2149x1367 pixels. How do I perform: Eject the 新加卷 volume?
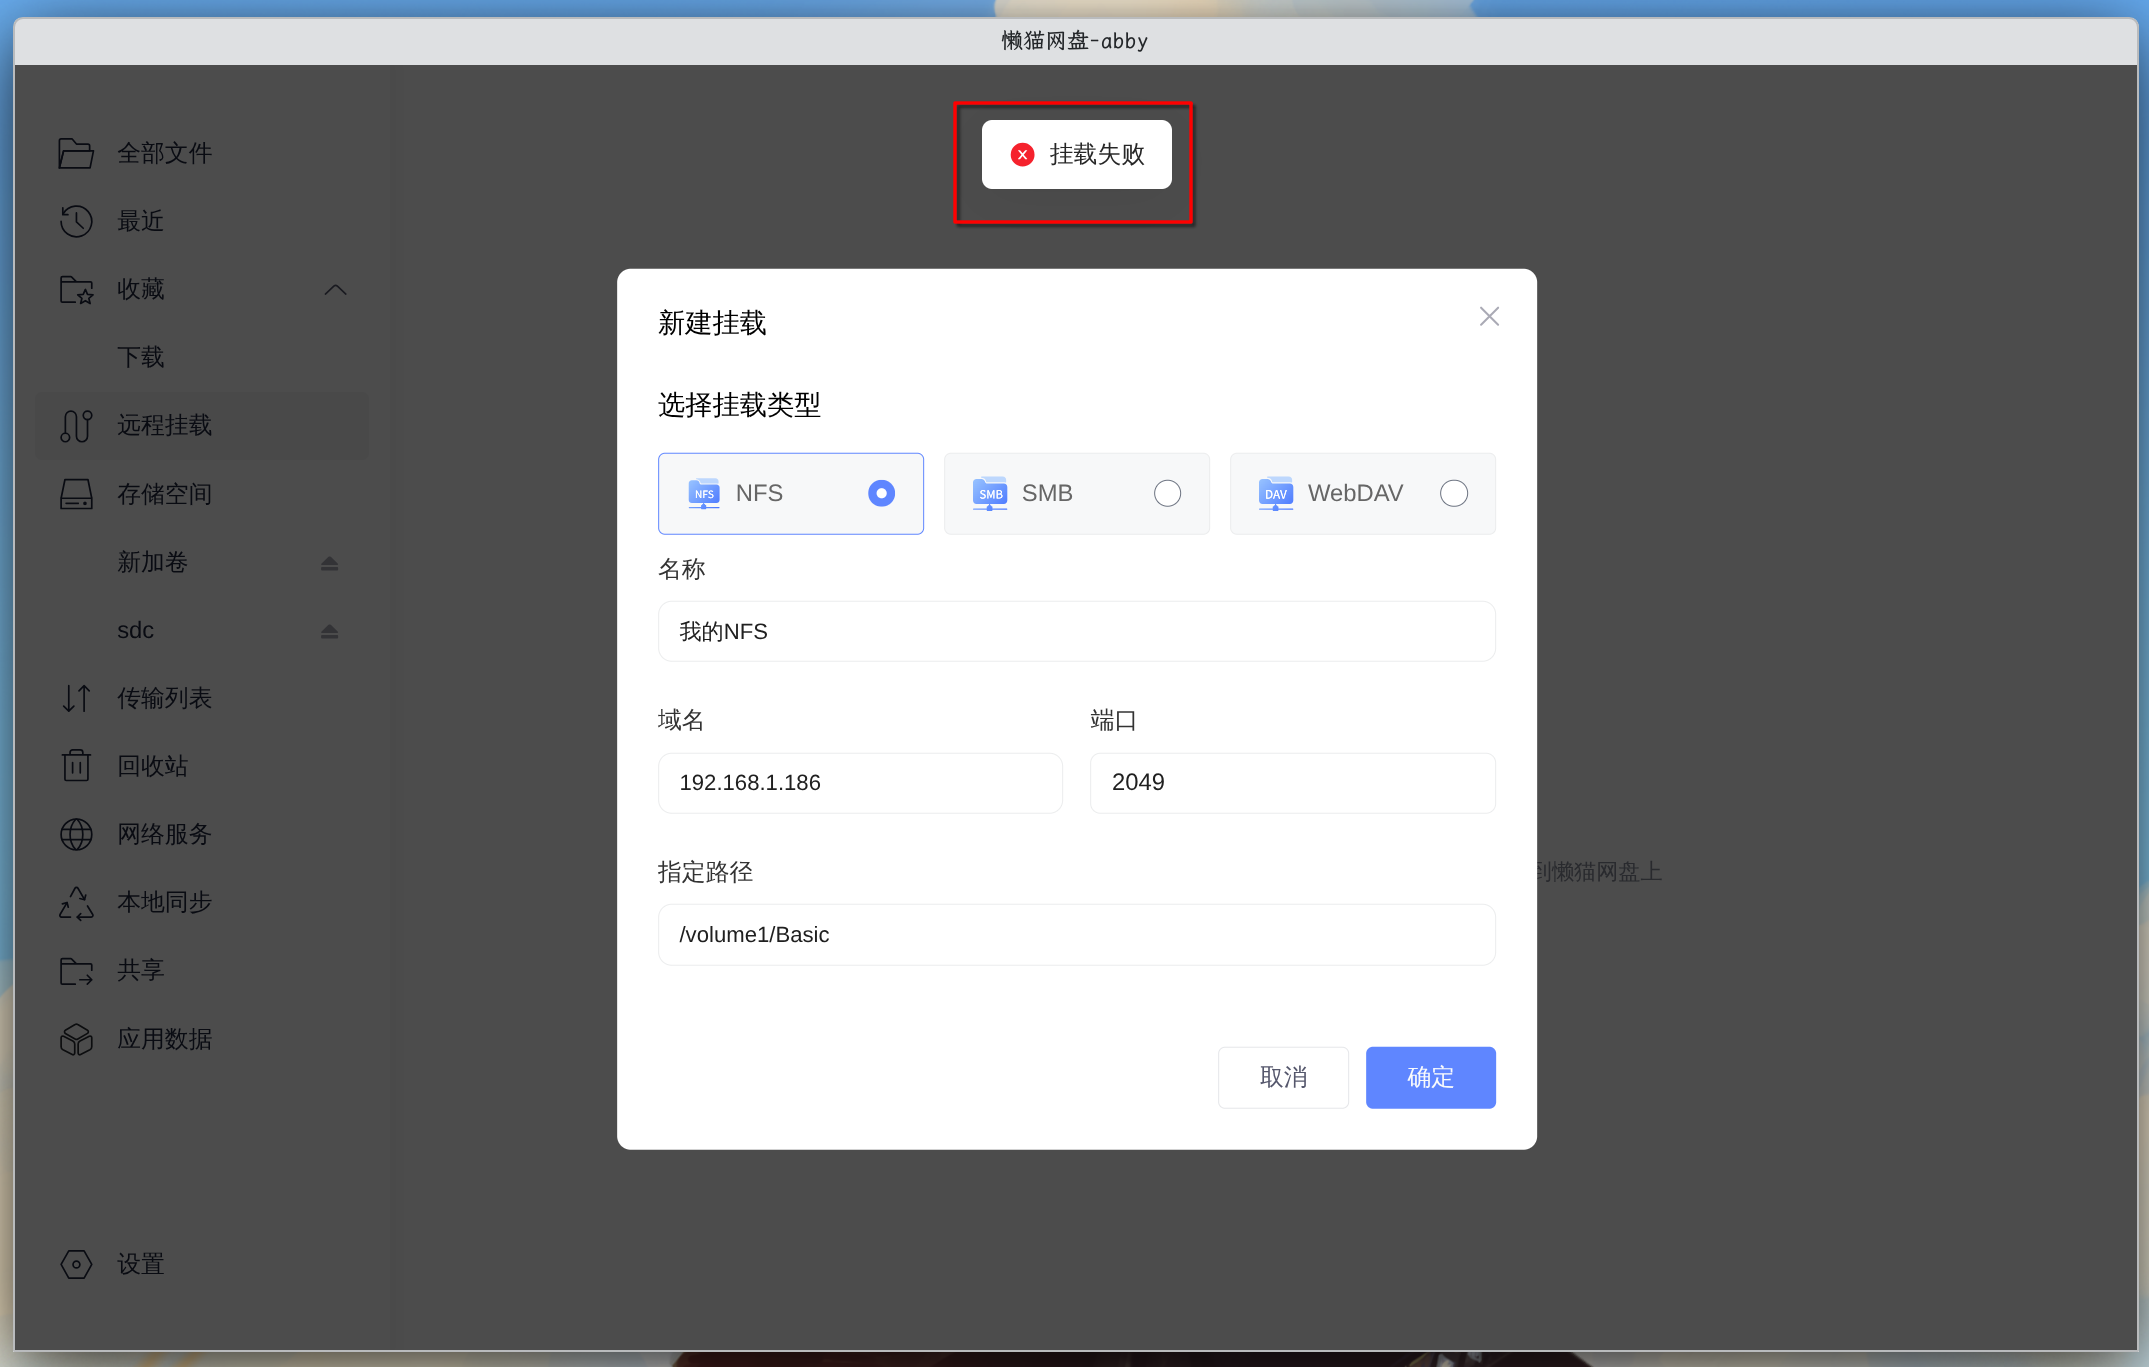click(x=330, y=563)
